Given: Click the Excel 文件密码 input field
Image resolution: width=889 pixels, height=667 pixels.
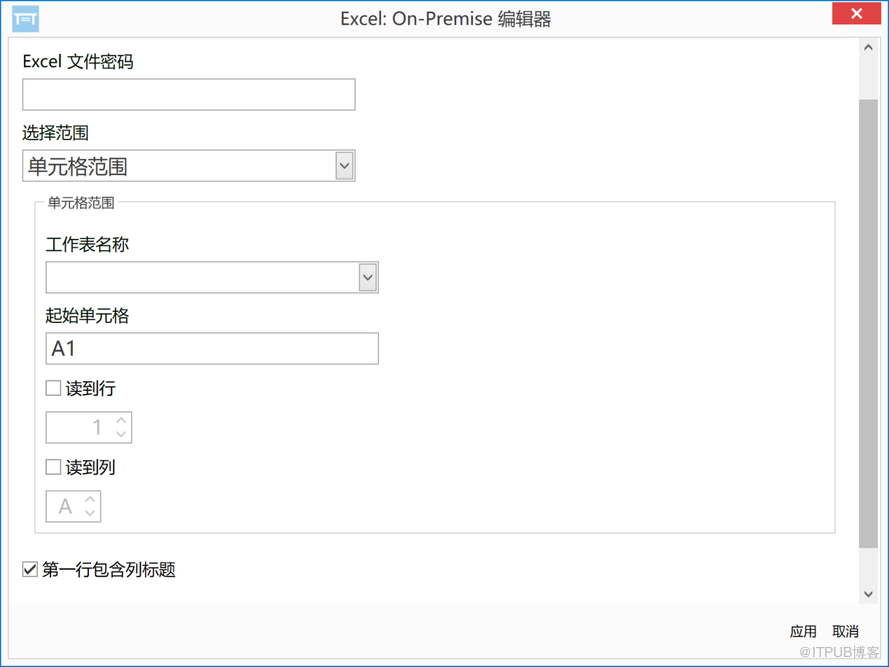Looking at the screenshot, I should pos(189,94).
